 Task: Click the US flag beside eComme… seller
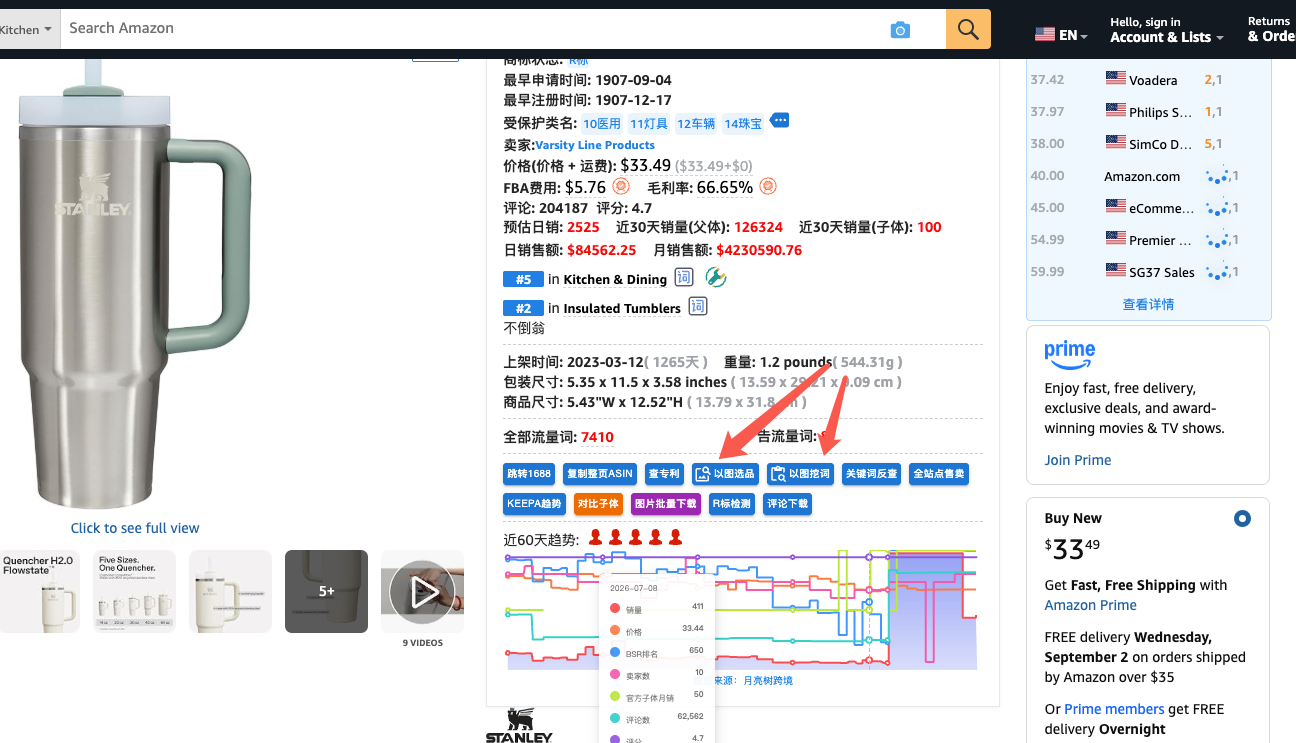[1115, 207]
